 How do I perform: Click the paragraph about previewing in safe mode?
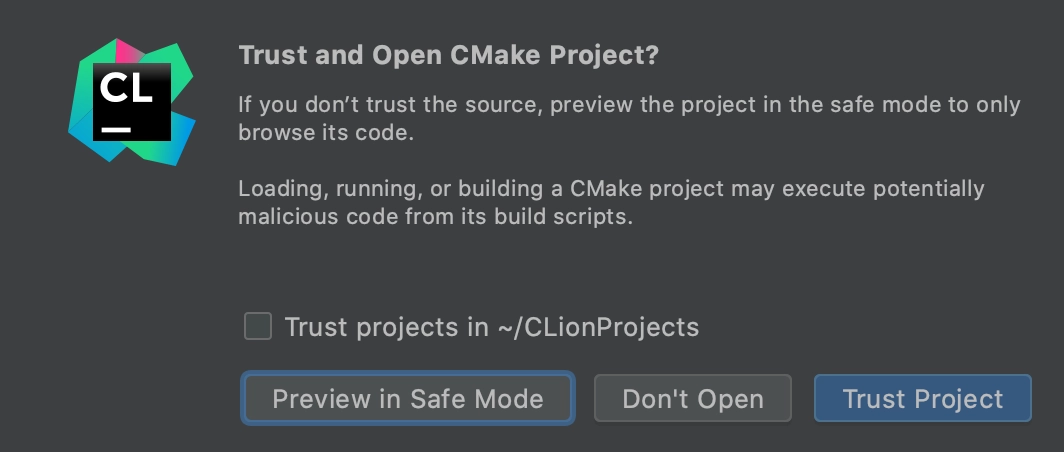tap(629, 118)
